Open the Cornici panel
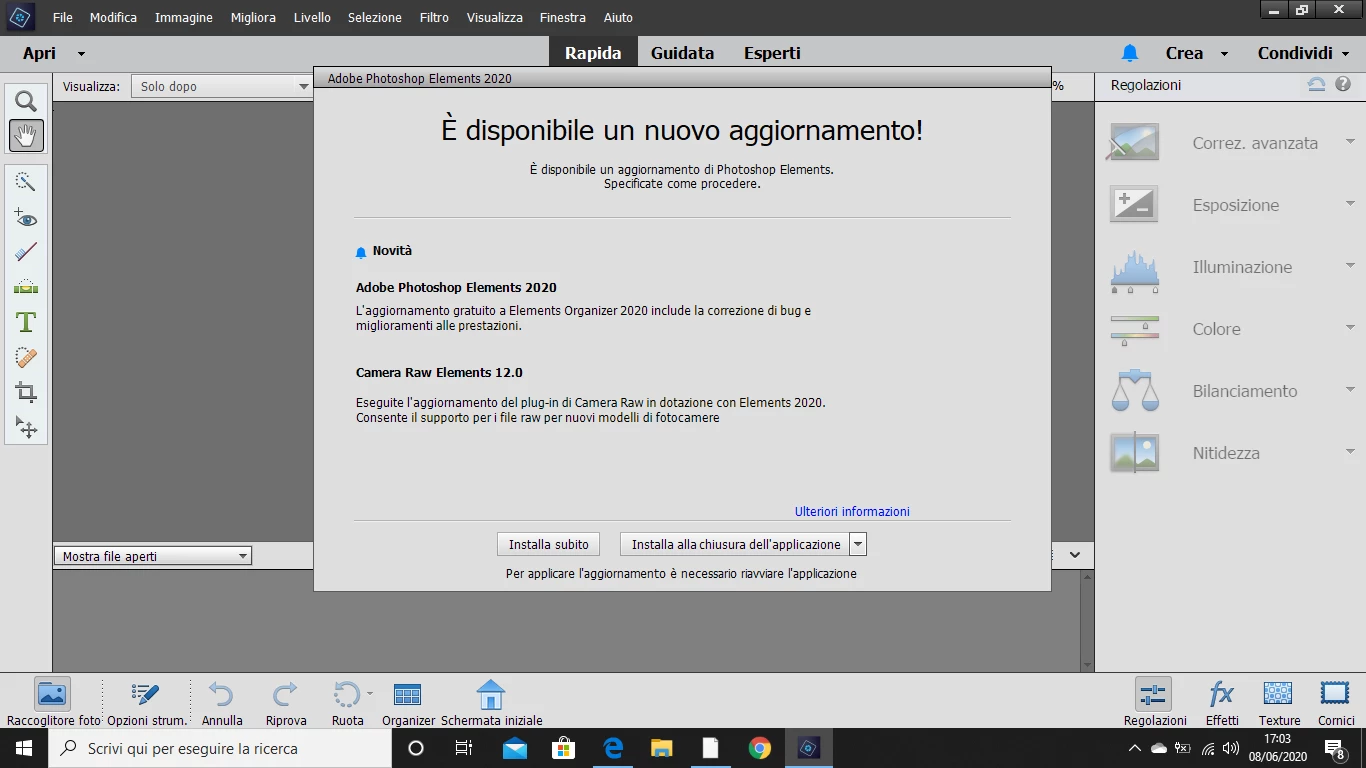Viewport: 1366px width, 768px height. (1336, 702)
